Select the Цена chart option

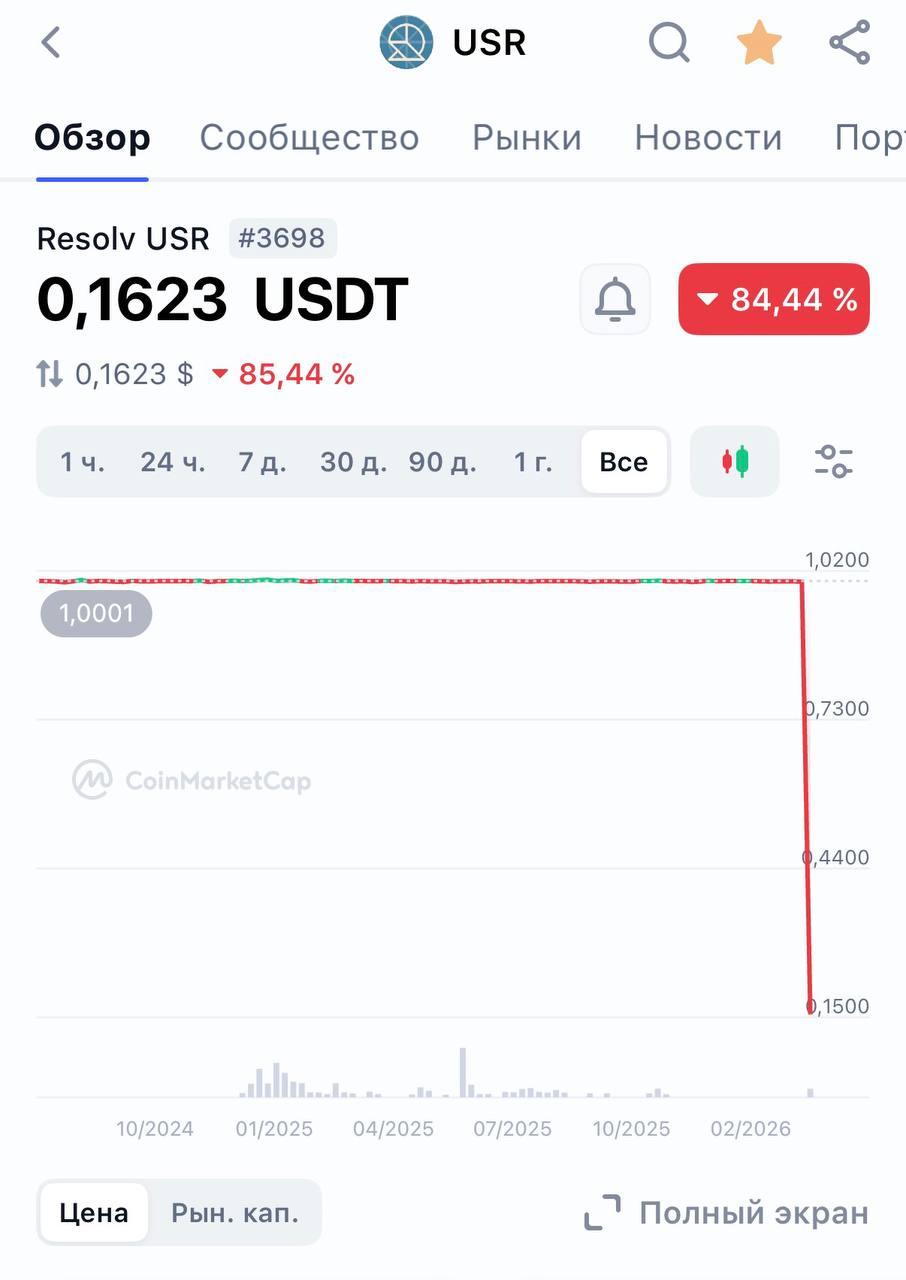tap(94, 1213)
